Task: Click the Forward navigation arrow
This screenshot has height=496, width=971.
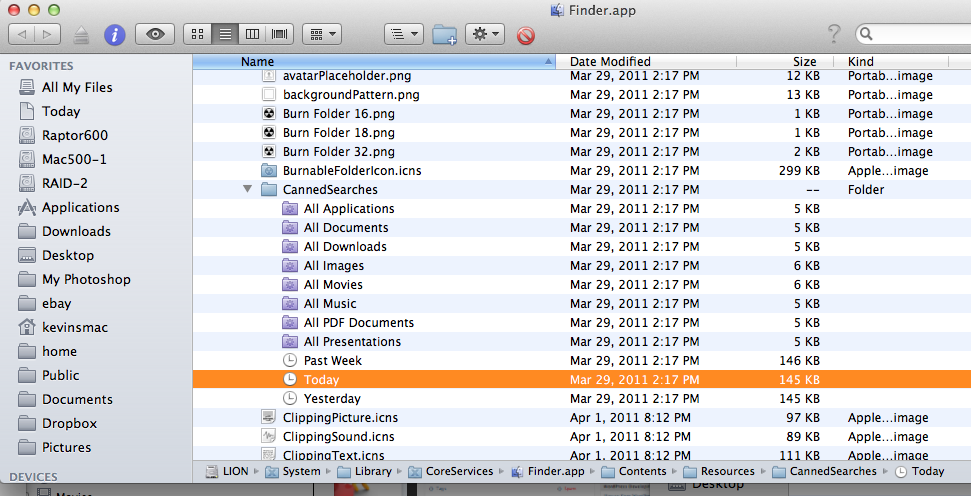Action: coord(48,34)
